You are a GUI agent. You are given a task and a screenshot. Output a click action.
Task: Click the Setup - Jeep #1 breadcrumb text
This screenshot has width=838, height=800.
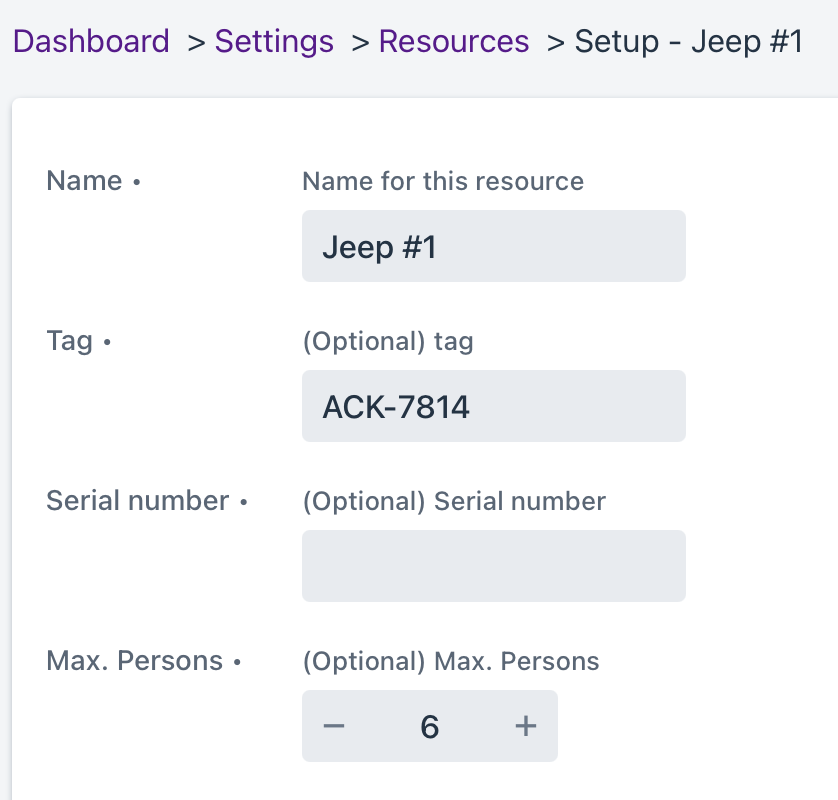click(688, 42)
